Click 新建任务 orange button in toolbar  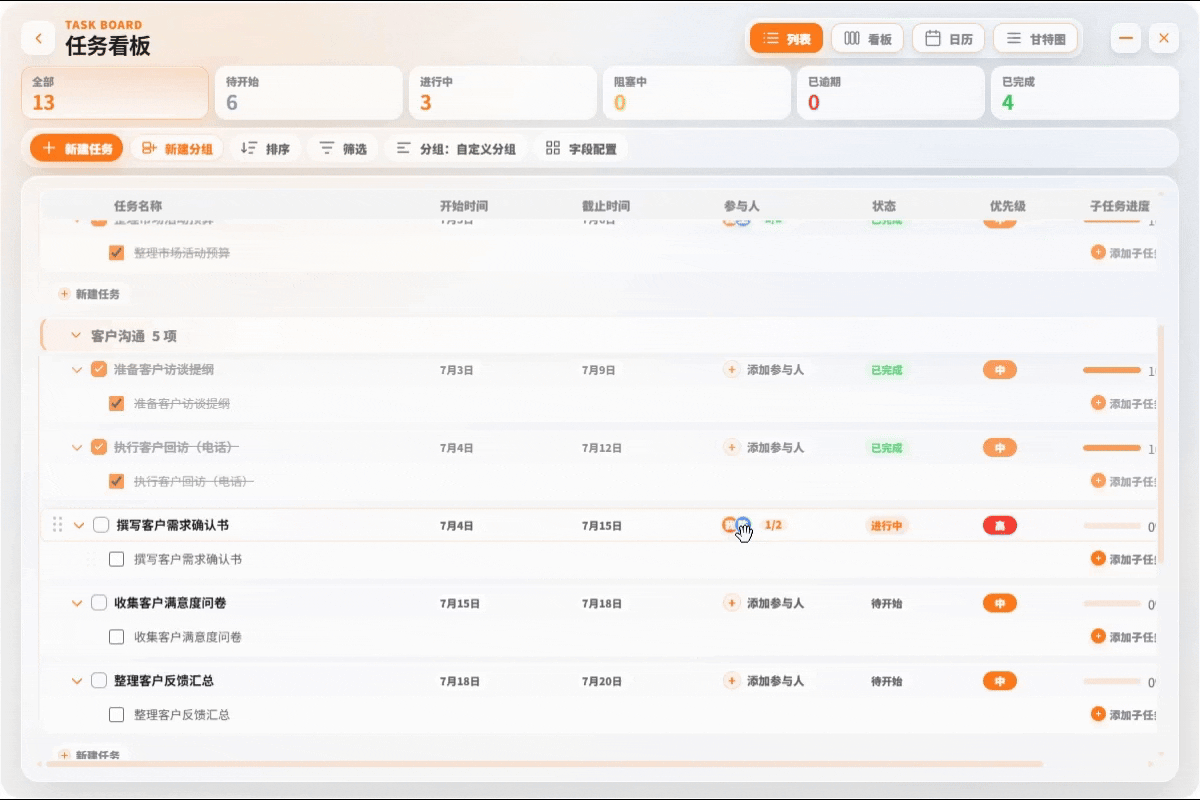[x=77, y=148]
